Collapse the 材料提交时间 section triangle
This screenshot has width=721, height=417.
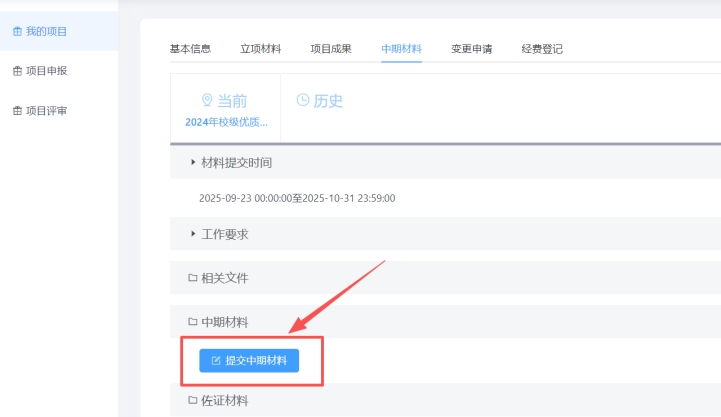pos(193,162)
